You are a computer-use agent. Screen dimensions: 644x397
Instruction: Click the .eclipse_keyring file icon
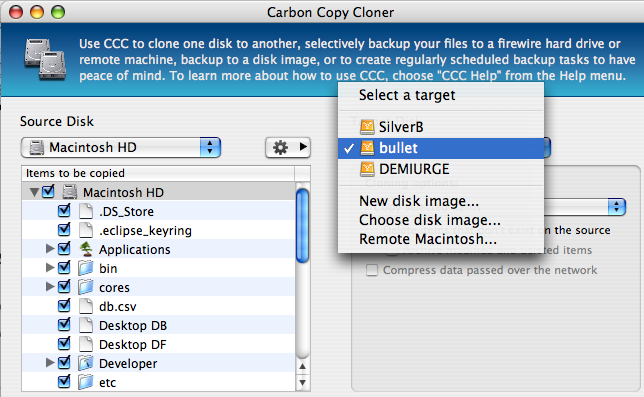tap(85, 230)
